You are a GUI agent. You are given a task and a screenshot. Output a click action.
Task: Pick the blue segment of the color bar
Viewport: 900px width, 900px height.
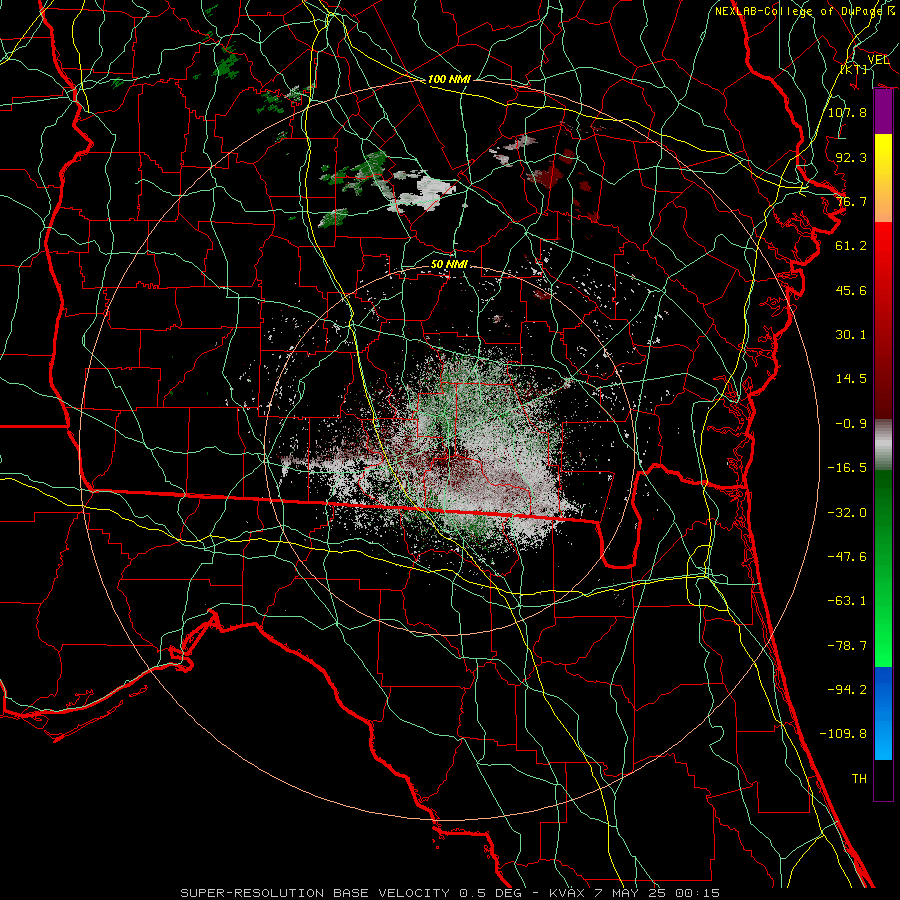pyautogui.click(x=883, y=713)
